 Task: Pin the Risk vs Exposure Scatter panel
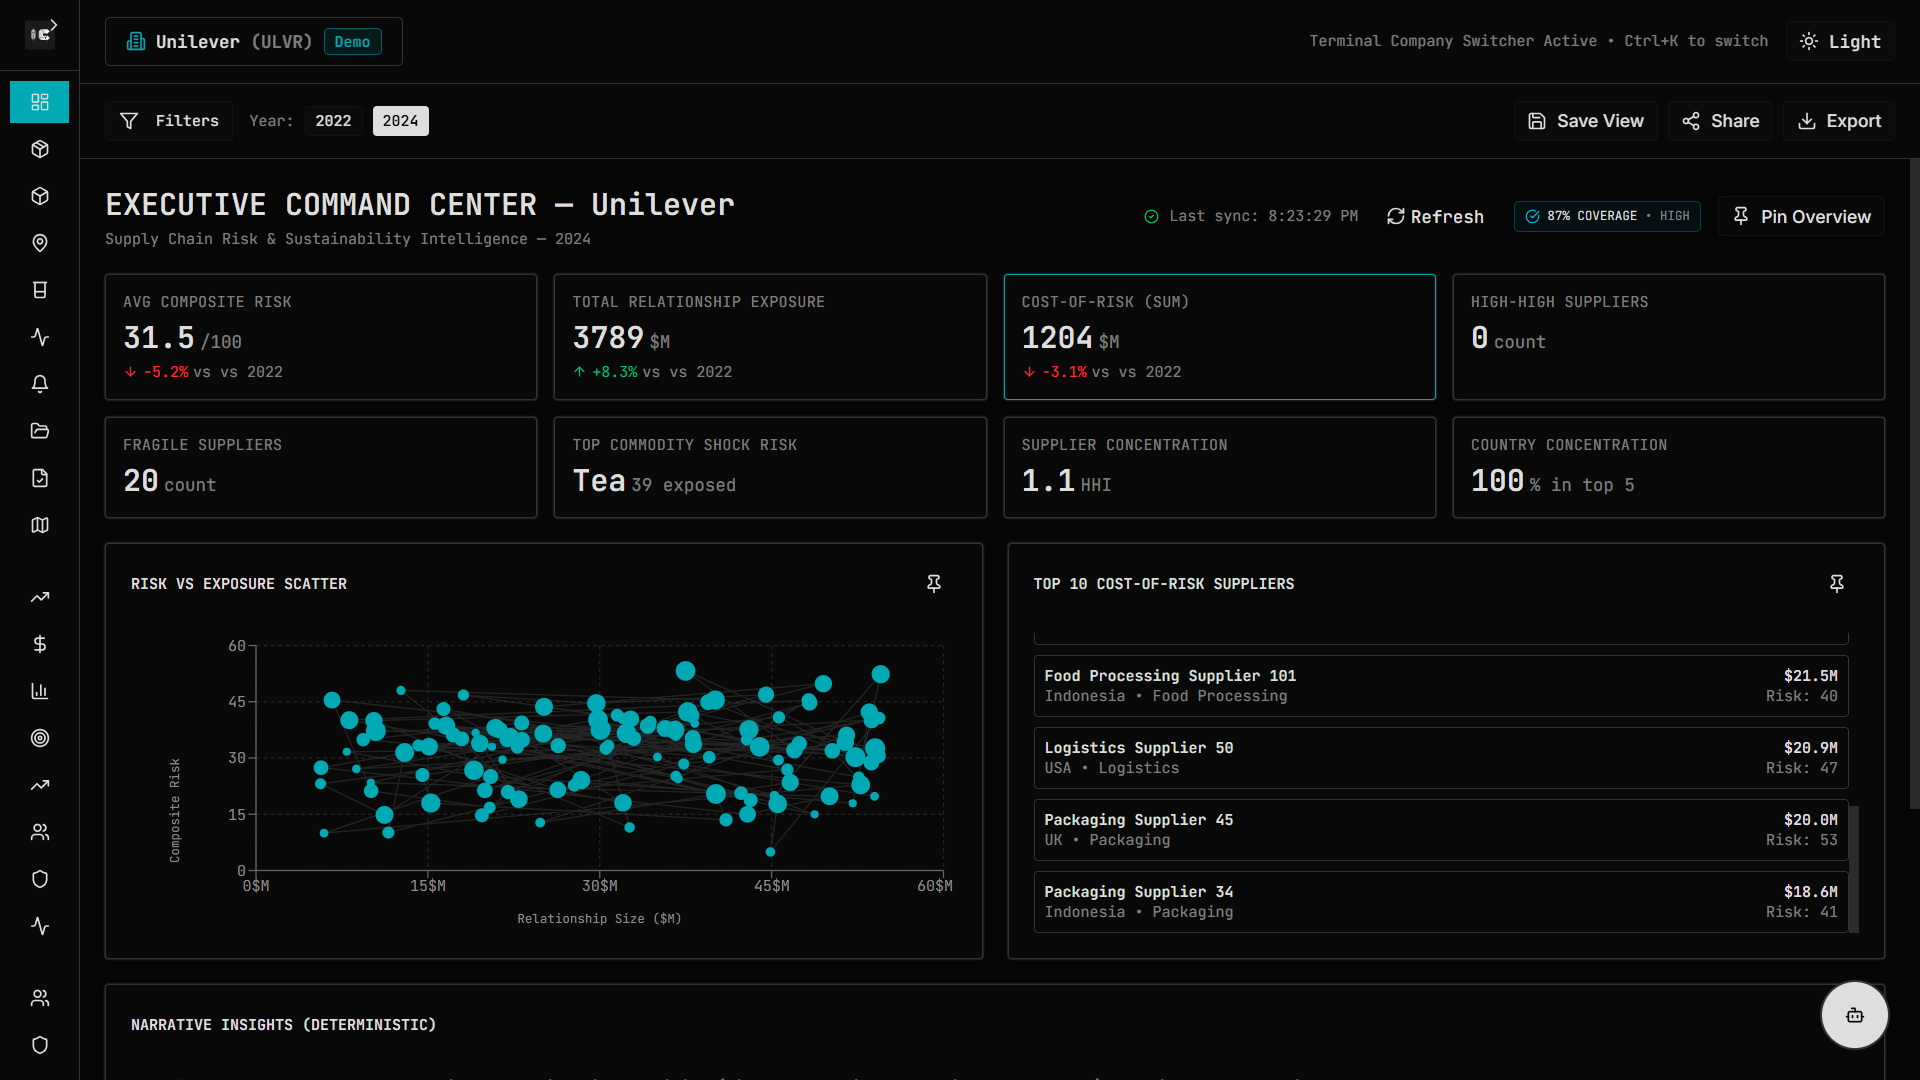click(x=934, y=583)
